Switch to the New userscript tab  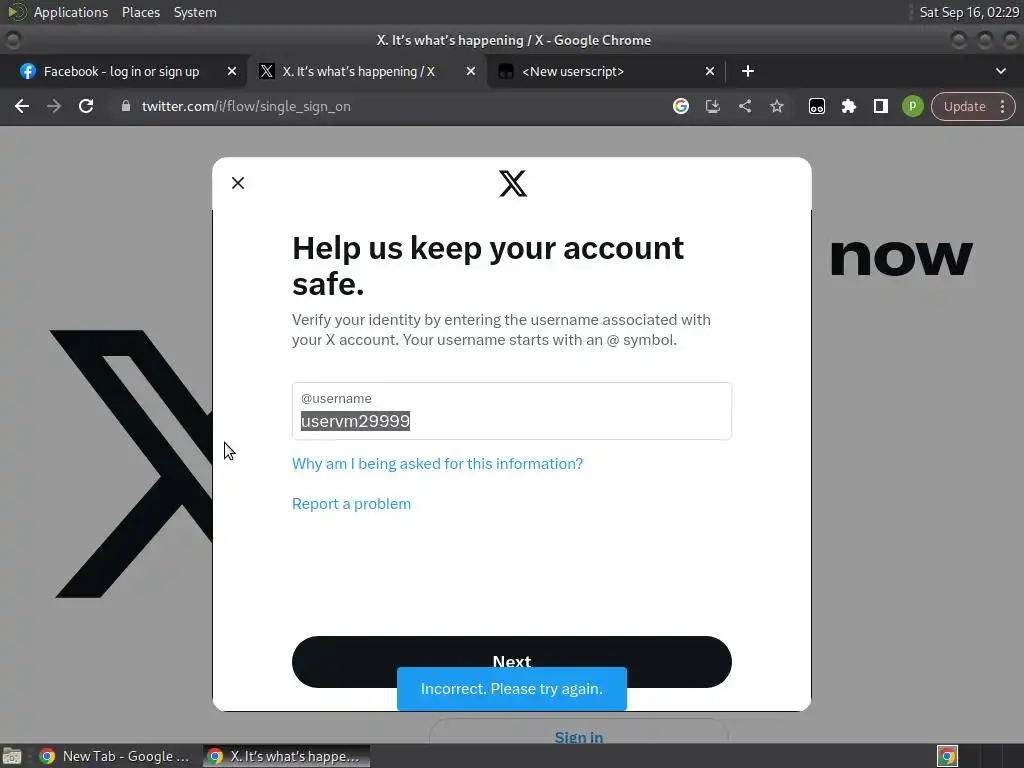point(606,71)
